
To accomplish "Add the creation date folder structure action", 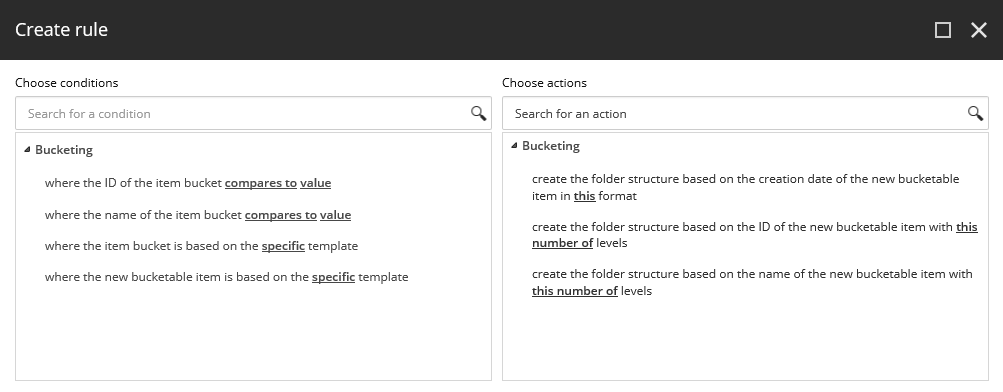I will (x=745, y=187).
